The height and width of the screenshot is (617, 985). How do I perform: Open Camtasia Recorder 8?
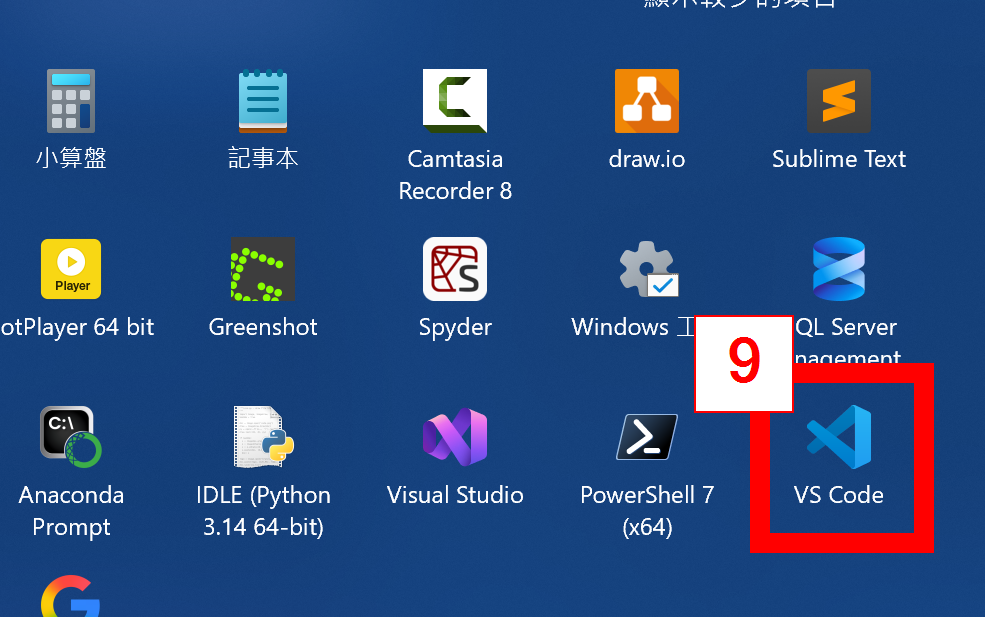point(455,101)
